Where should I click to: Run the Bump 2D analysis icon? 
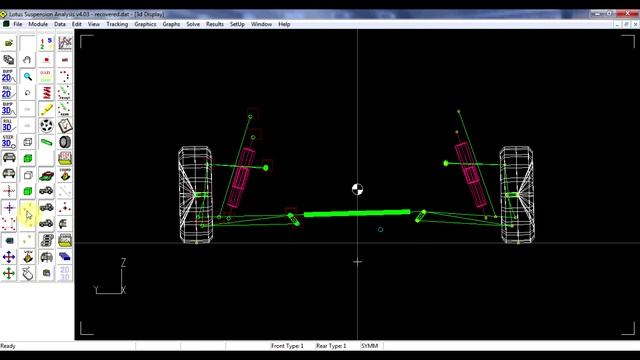pyautogui.click(x=9, y=76)
